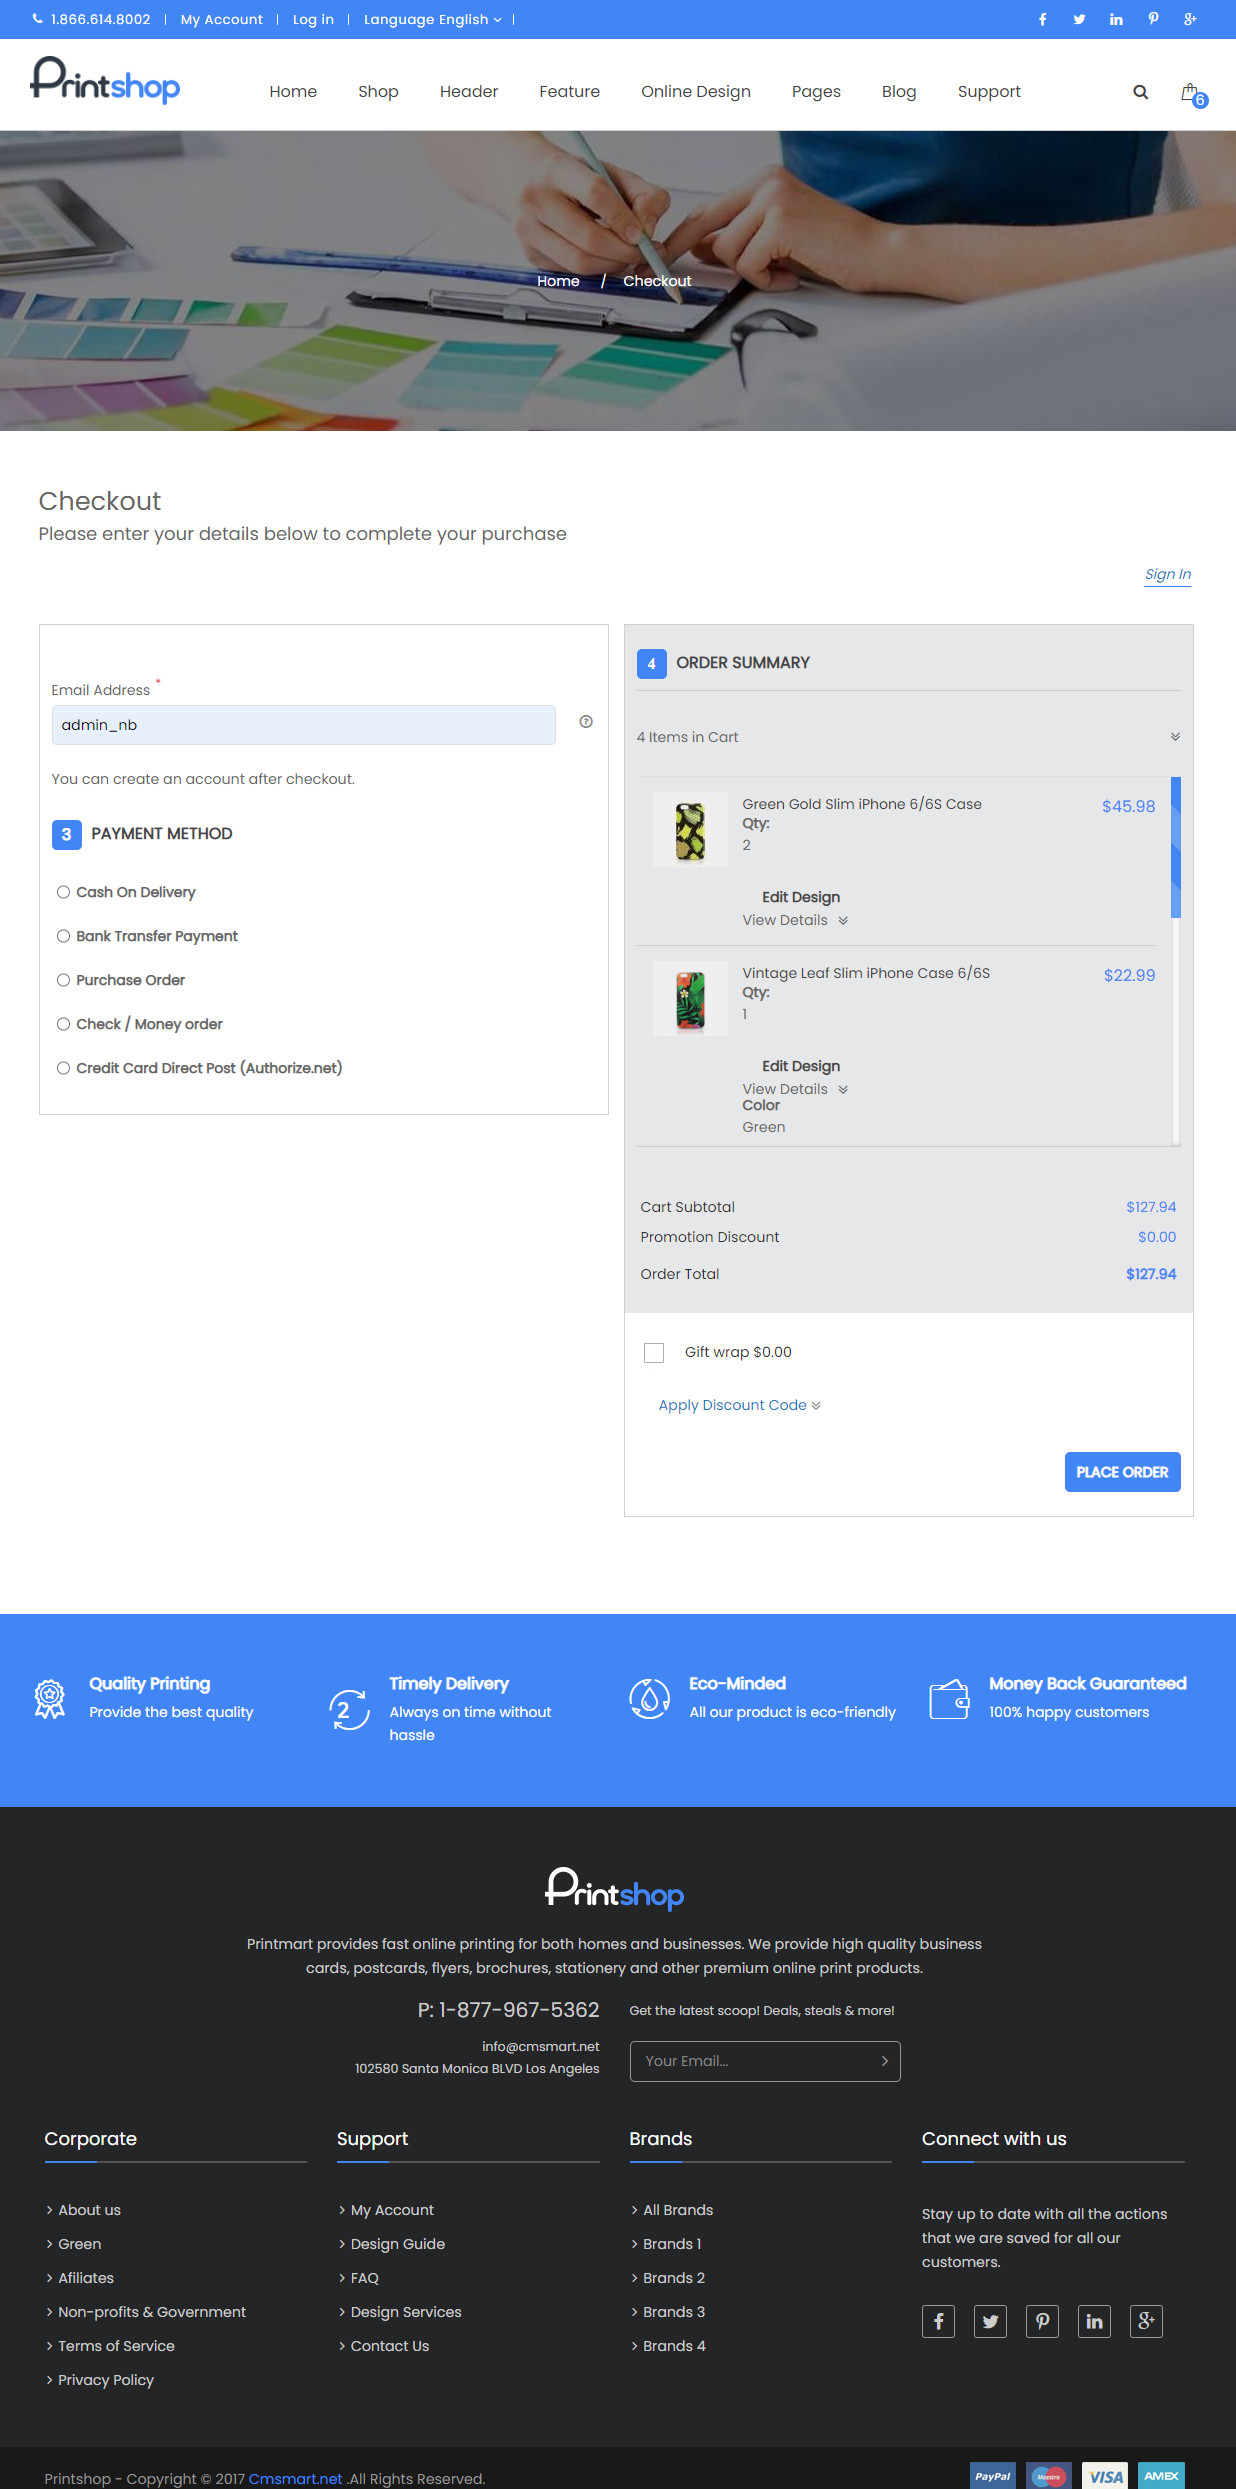This screenshot has height=2489, width=1236.
Task: Open Pinterest icon in footer Connect section
Action: (1042, 2321)
